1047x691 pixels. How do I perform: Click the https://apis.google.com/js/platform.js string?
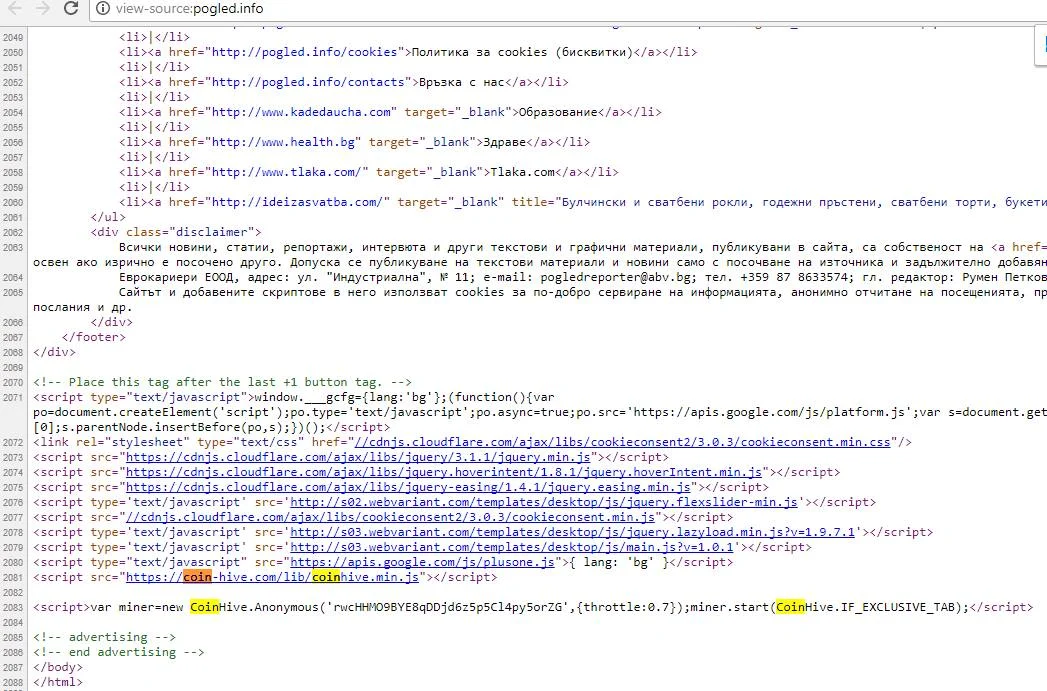coord(770,412)
